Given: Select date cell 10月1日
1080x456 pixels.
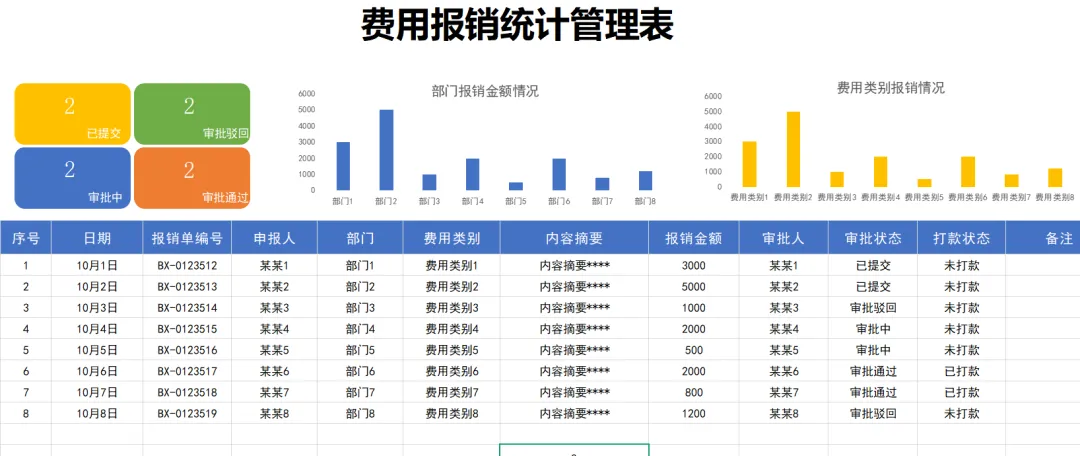Looking at the screenshot, I should tap(97, 265).
